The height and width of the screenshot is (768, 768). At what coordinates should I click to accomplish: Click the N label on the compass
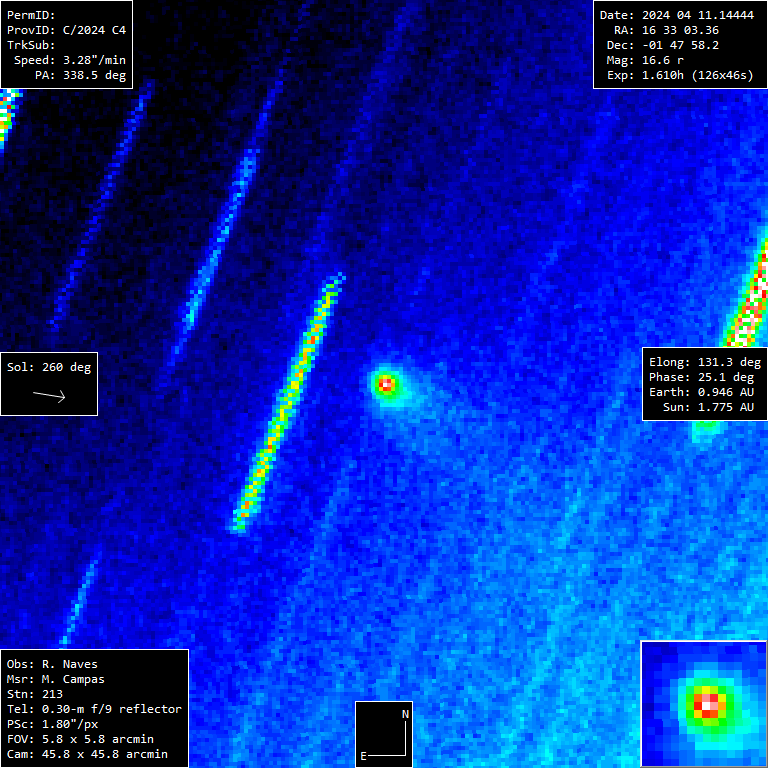click(x=406, y=714)
